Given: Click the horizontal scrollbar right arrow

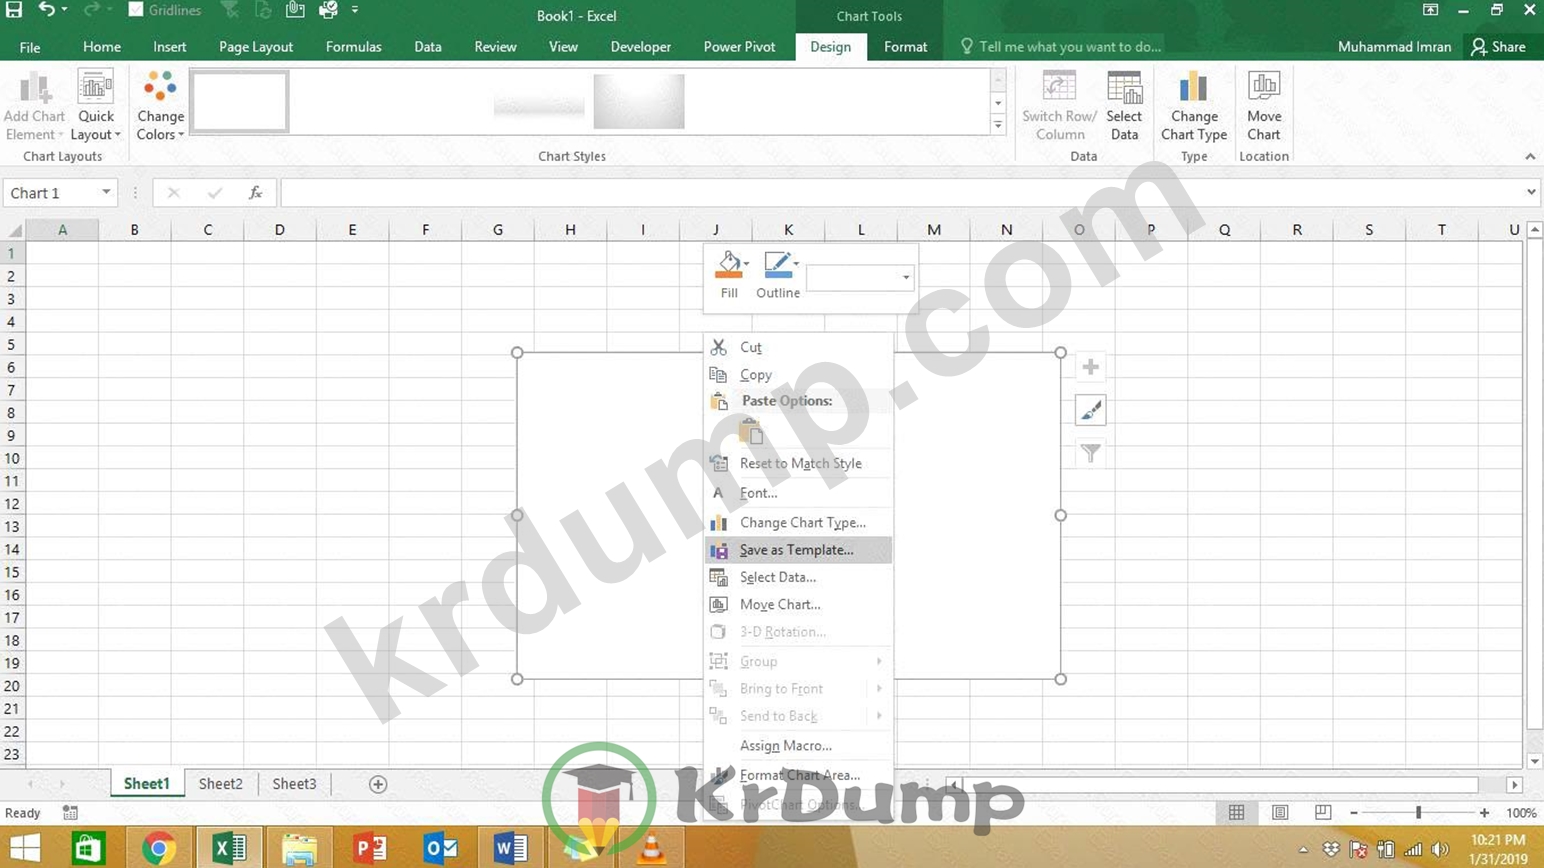Looking at the screenshot, I should (1515, 785).
